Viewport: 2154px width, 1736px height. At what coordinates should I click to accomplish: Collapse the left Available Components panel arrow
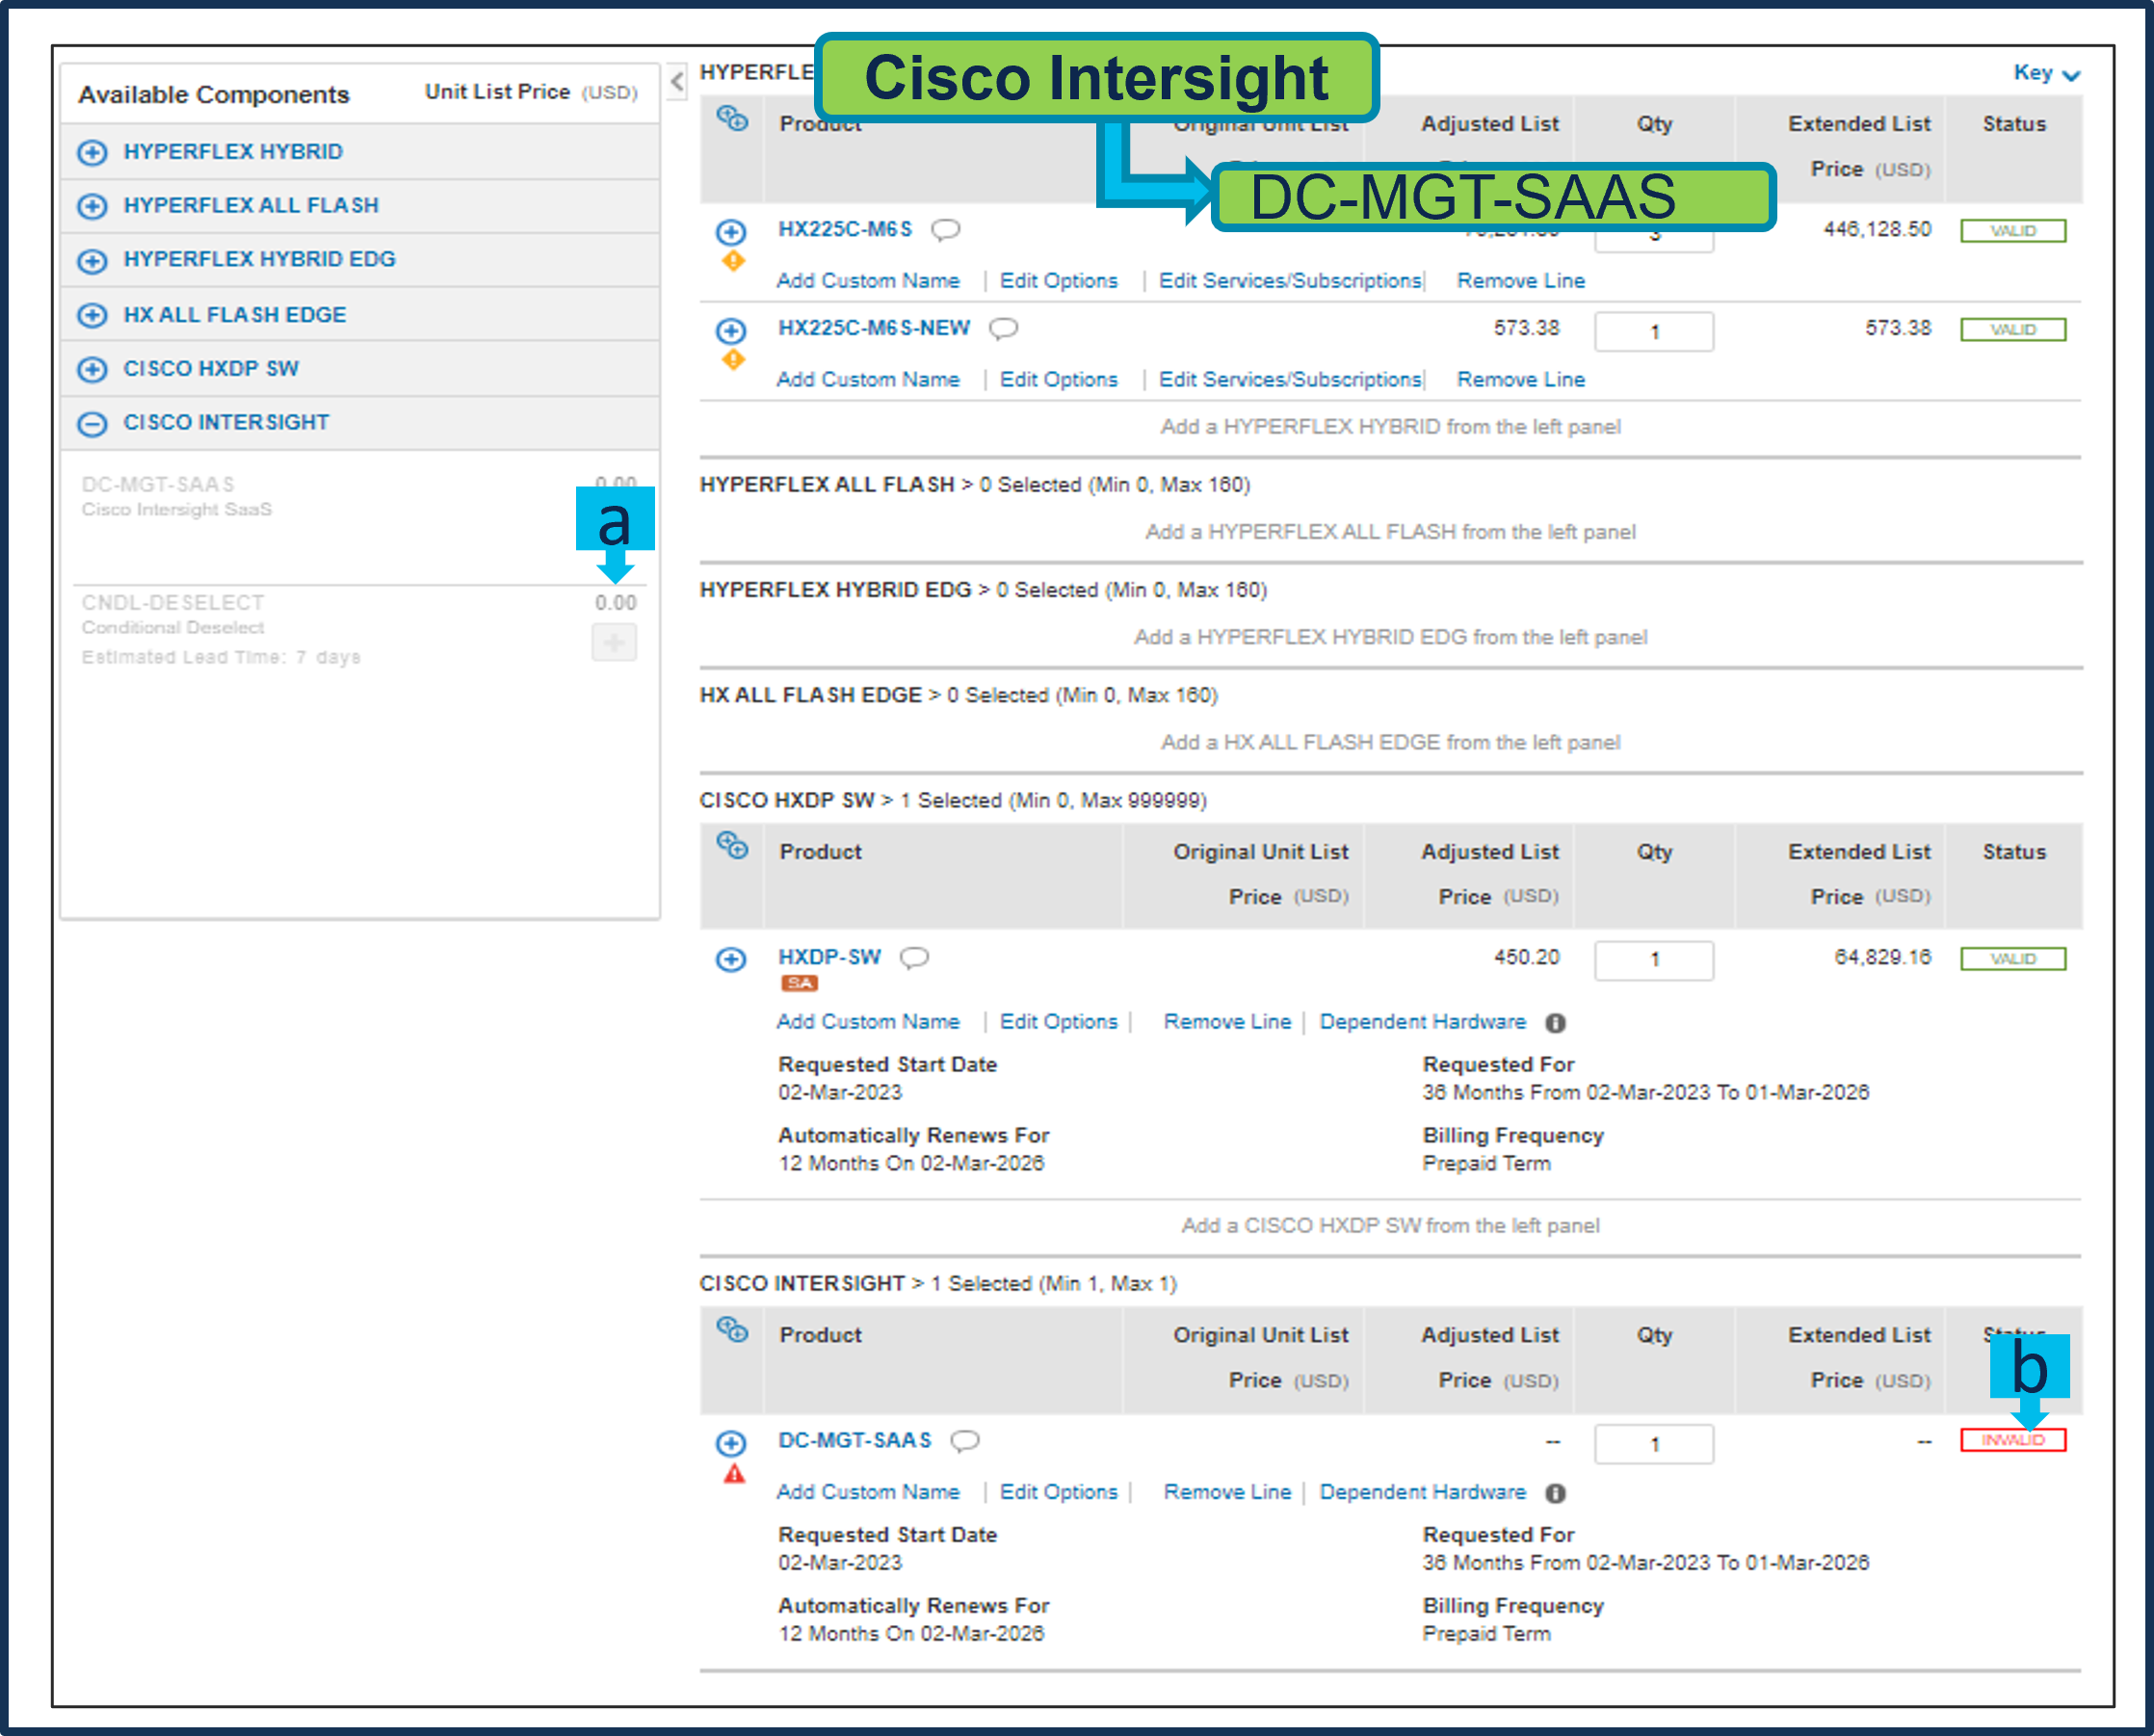(677, 82)
